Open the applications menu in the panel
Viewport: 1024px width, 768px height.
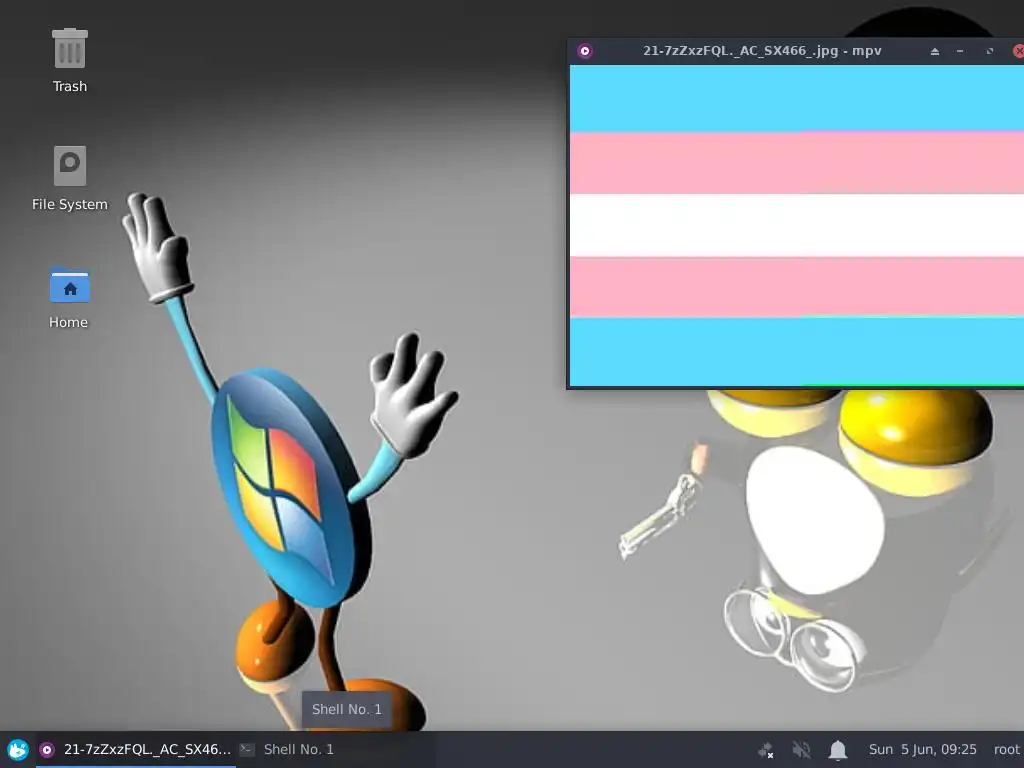click(x=18, y=750)
